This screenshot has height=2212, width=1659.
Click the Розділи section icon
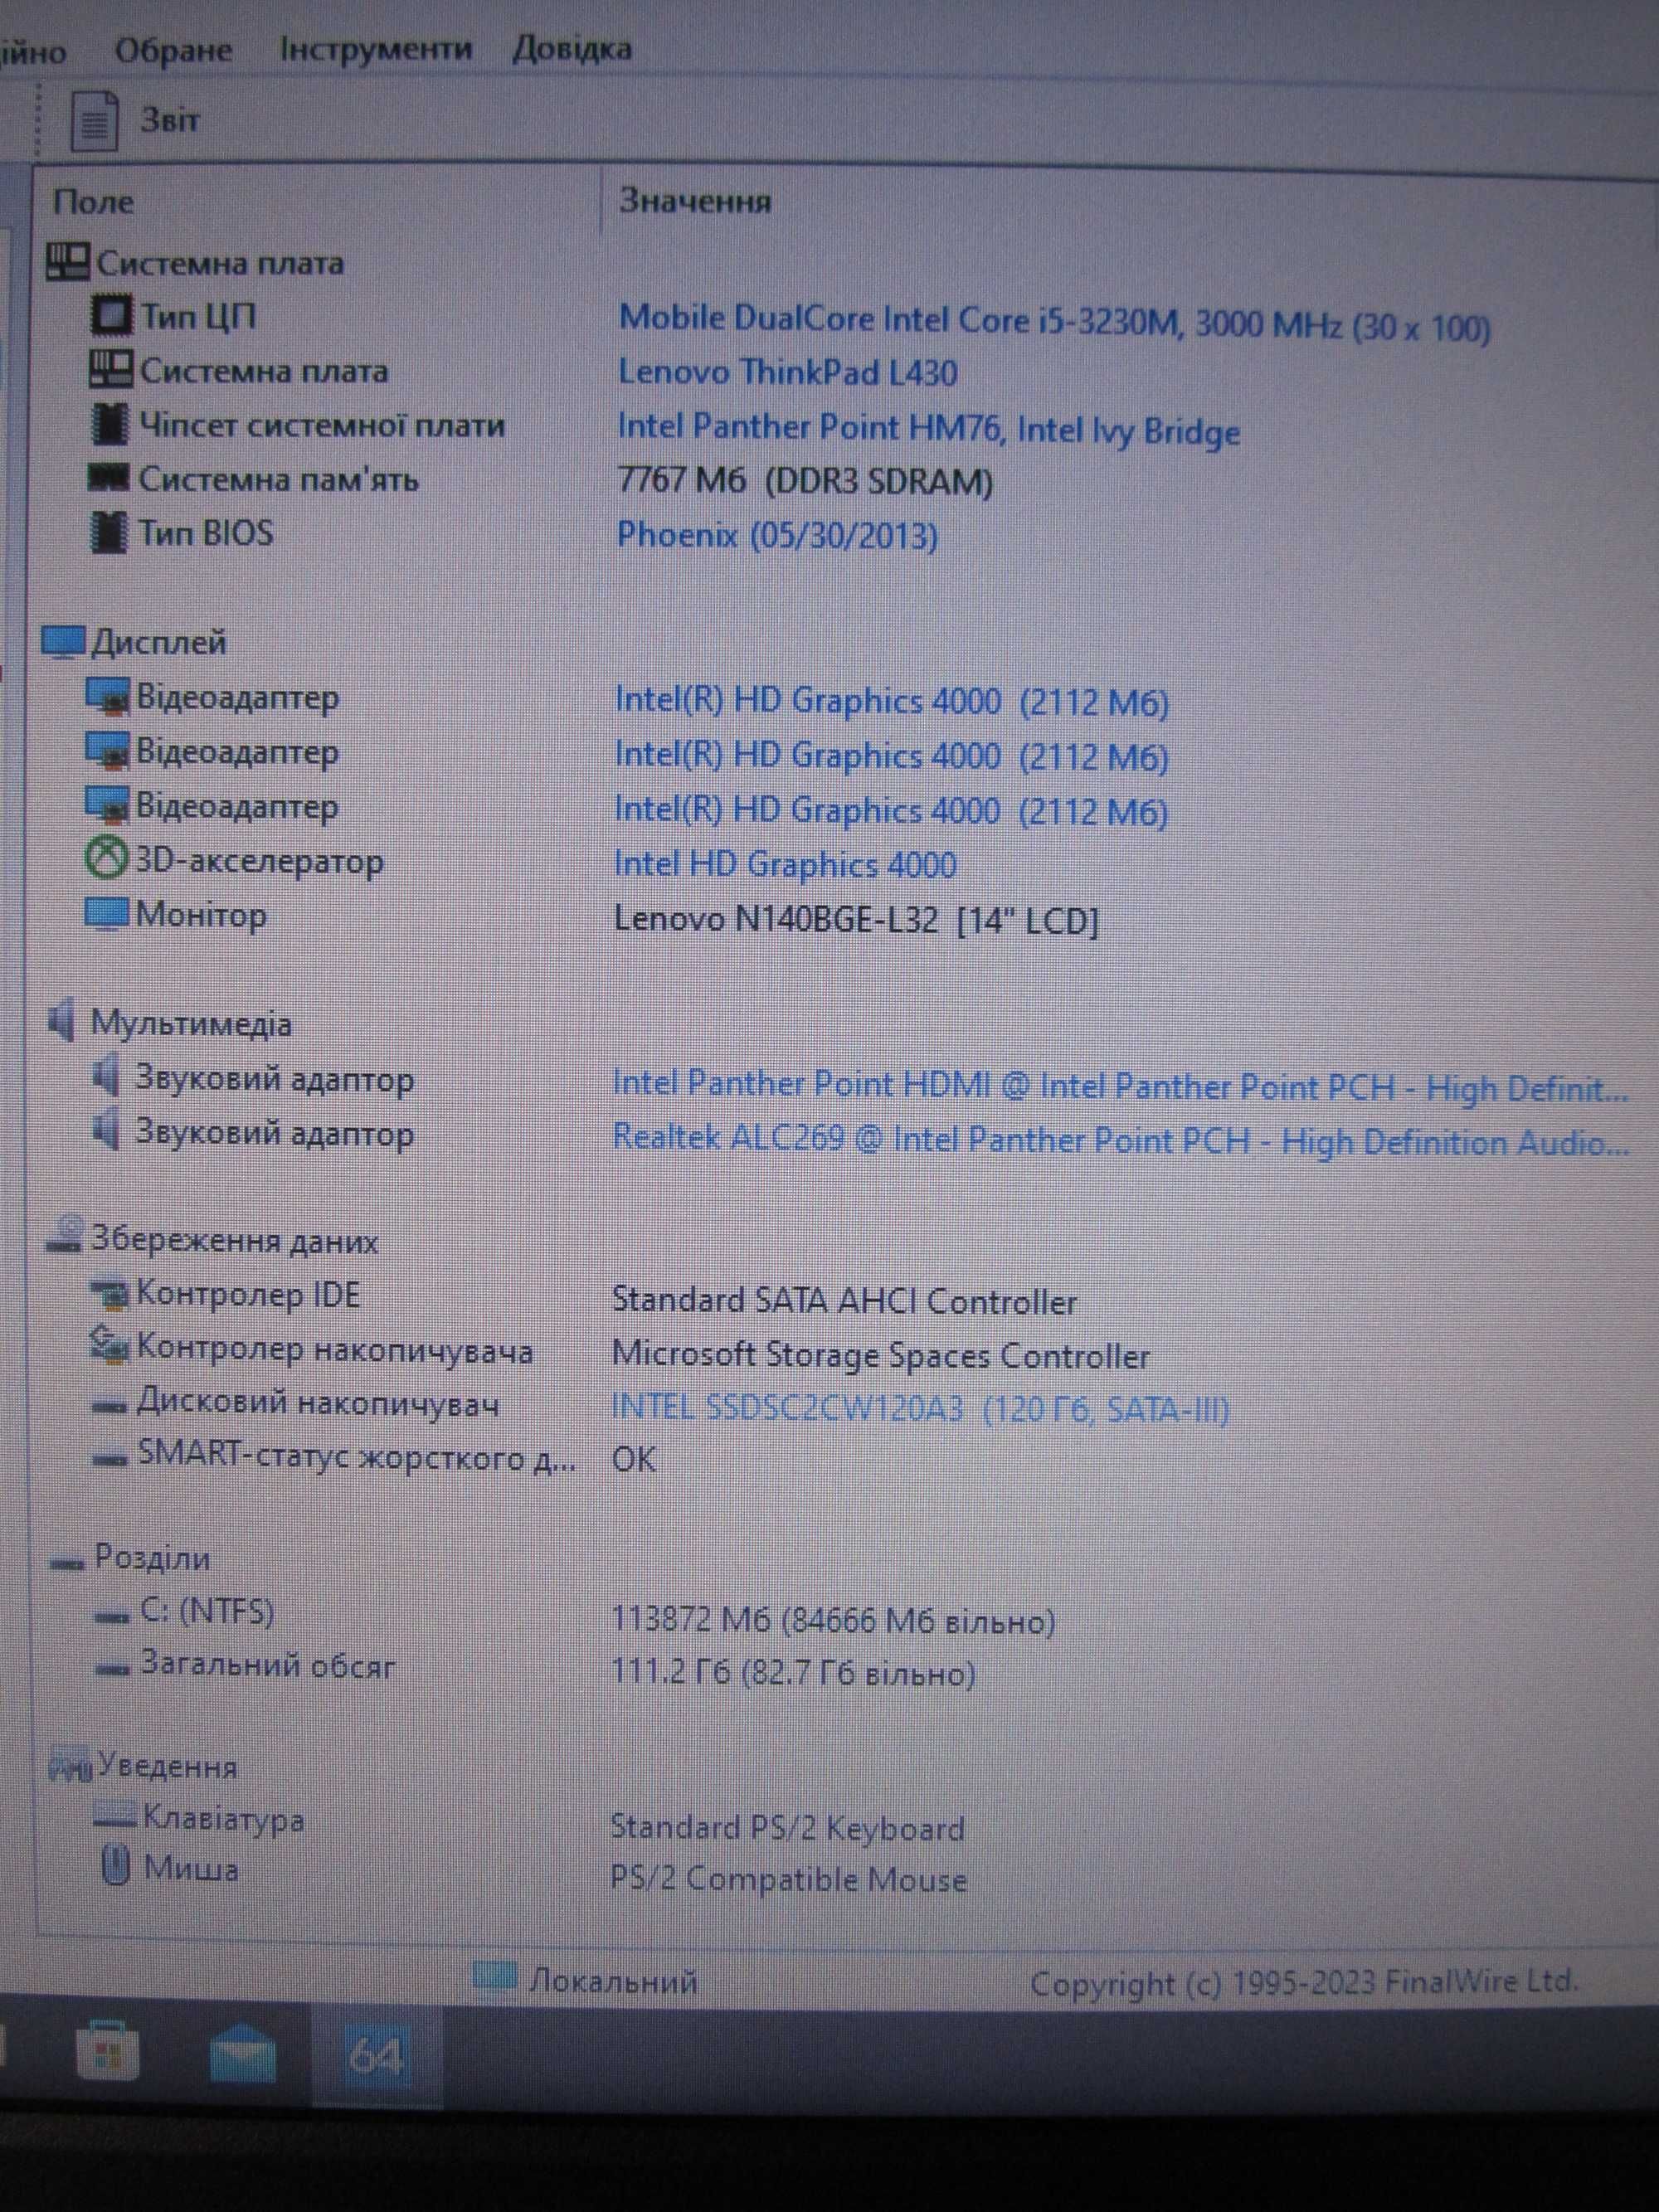click(67, 1563)
